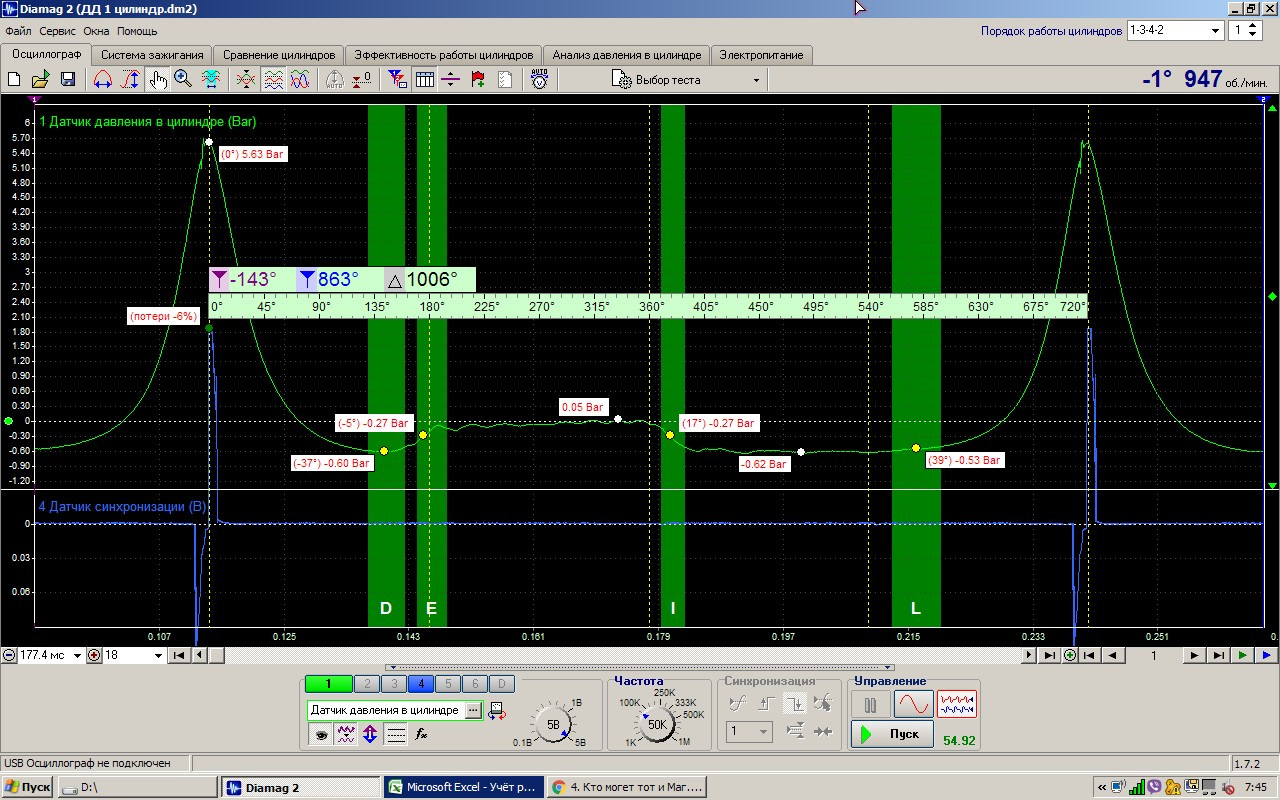Click the cyan waveform autoscale icon
This screenshot has height=800, width=1280.
pos(211,80)
